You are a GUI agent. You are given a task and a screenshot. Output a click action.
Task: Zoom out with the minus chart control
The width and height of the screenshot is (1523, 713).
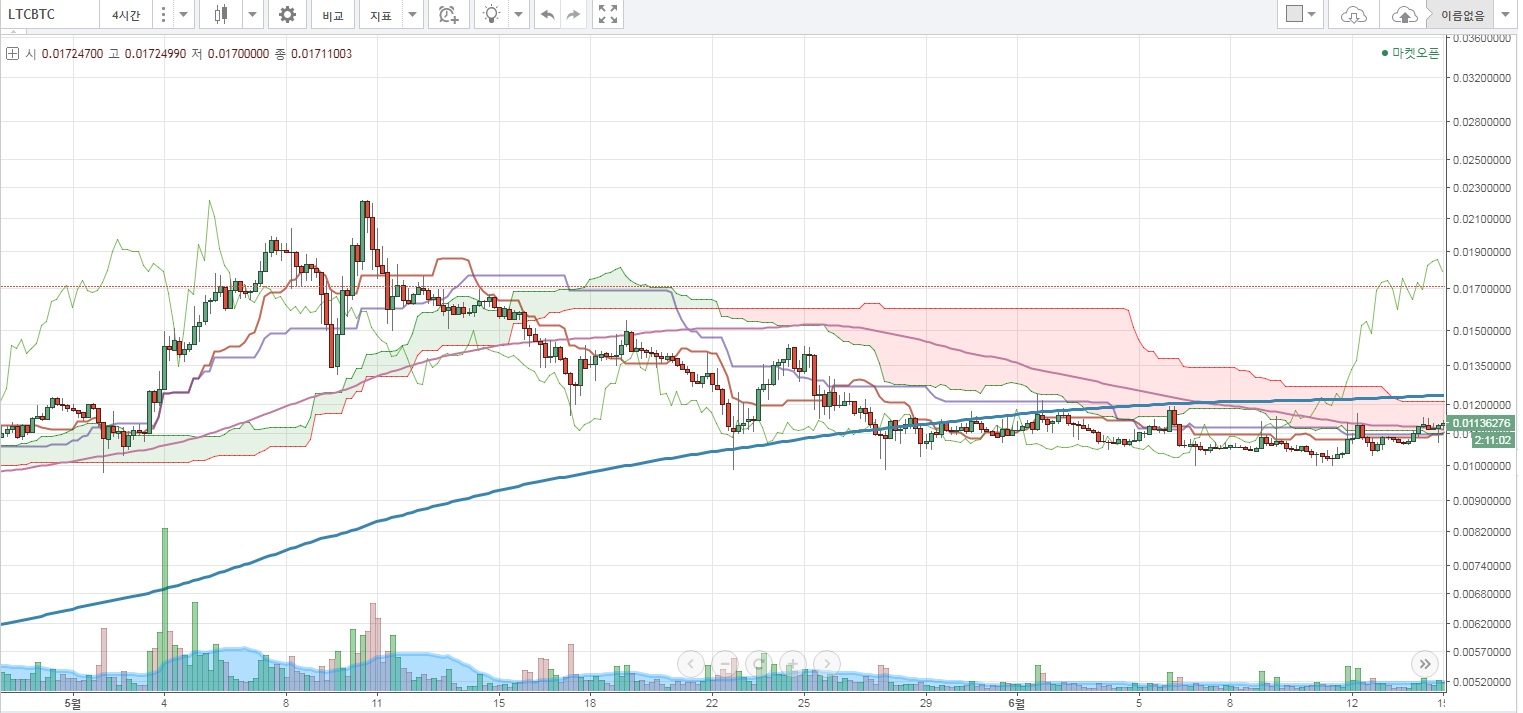point(726,662)
